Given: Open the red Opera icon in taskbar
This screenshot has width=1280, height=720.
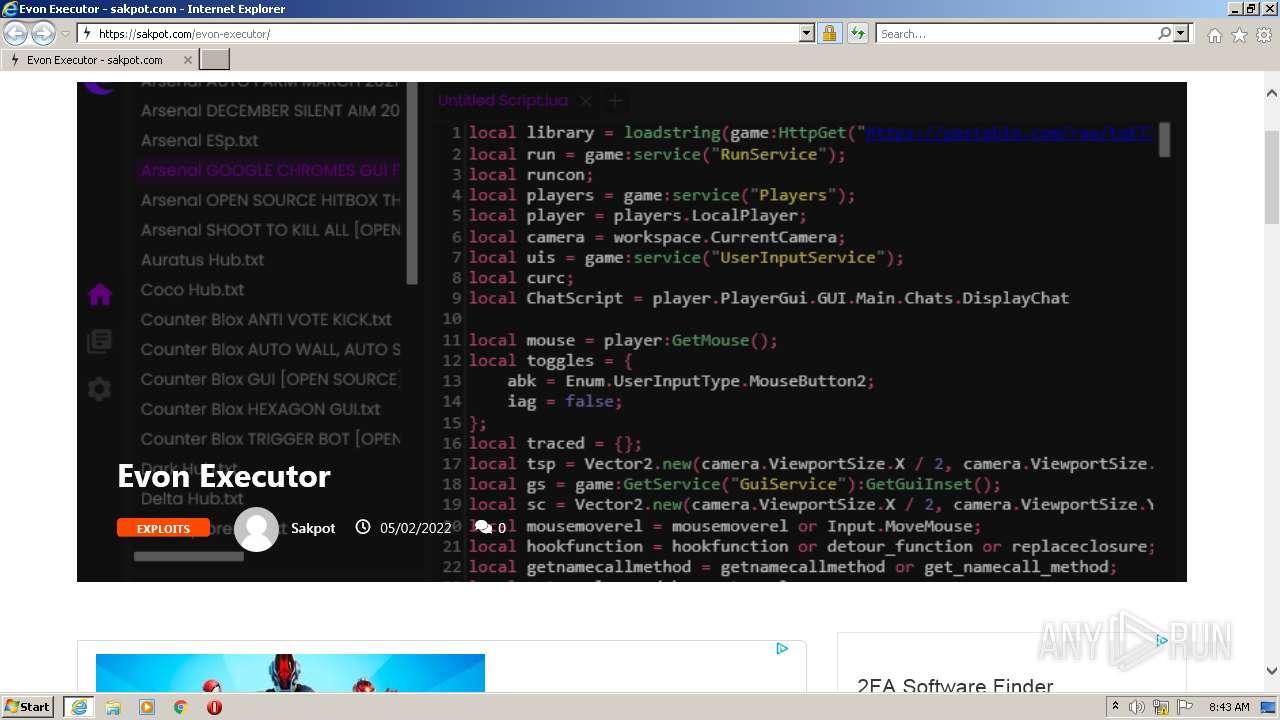Looking at the screenshot, I should (x=215, y=707).
